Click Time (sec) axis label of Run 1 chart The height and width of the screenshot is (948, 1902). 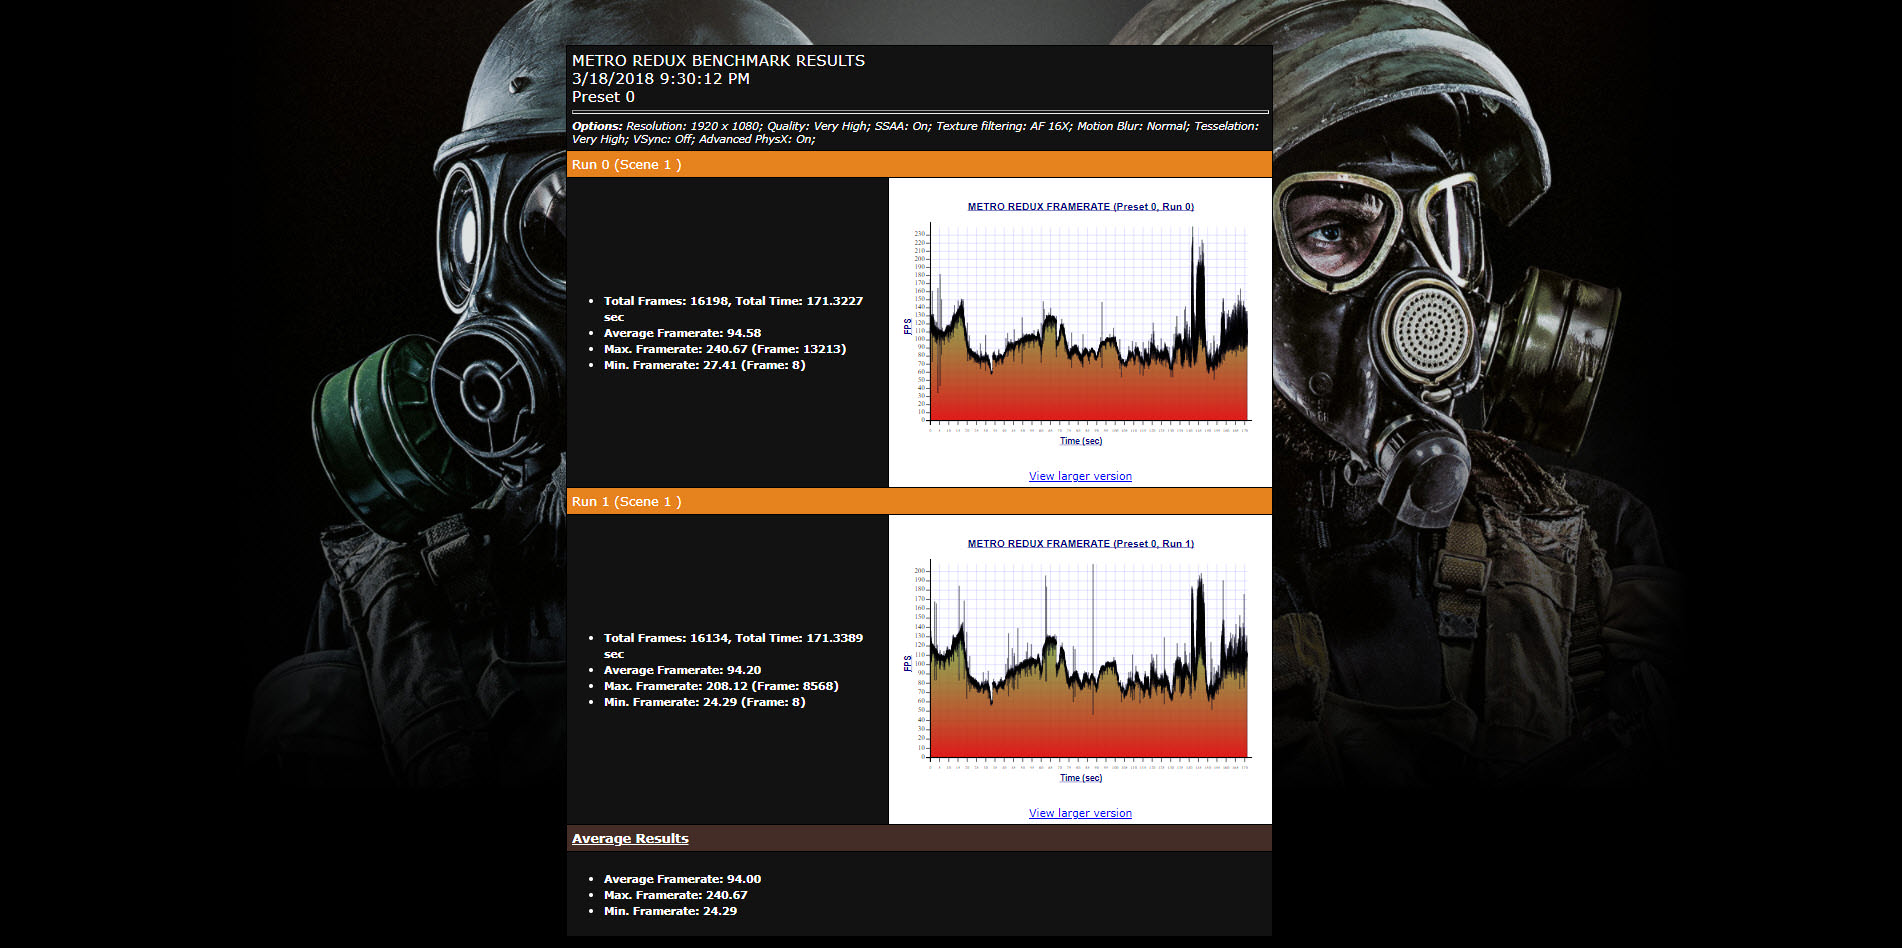tap(1081, 778)
